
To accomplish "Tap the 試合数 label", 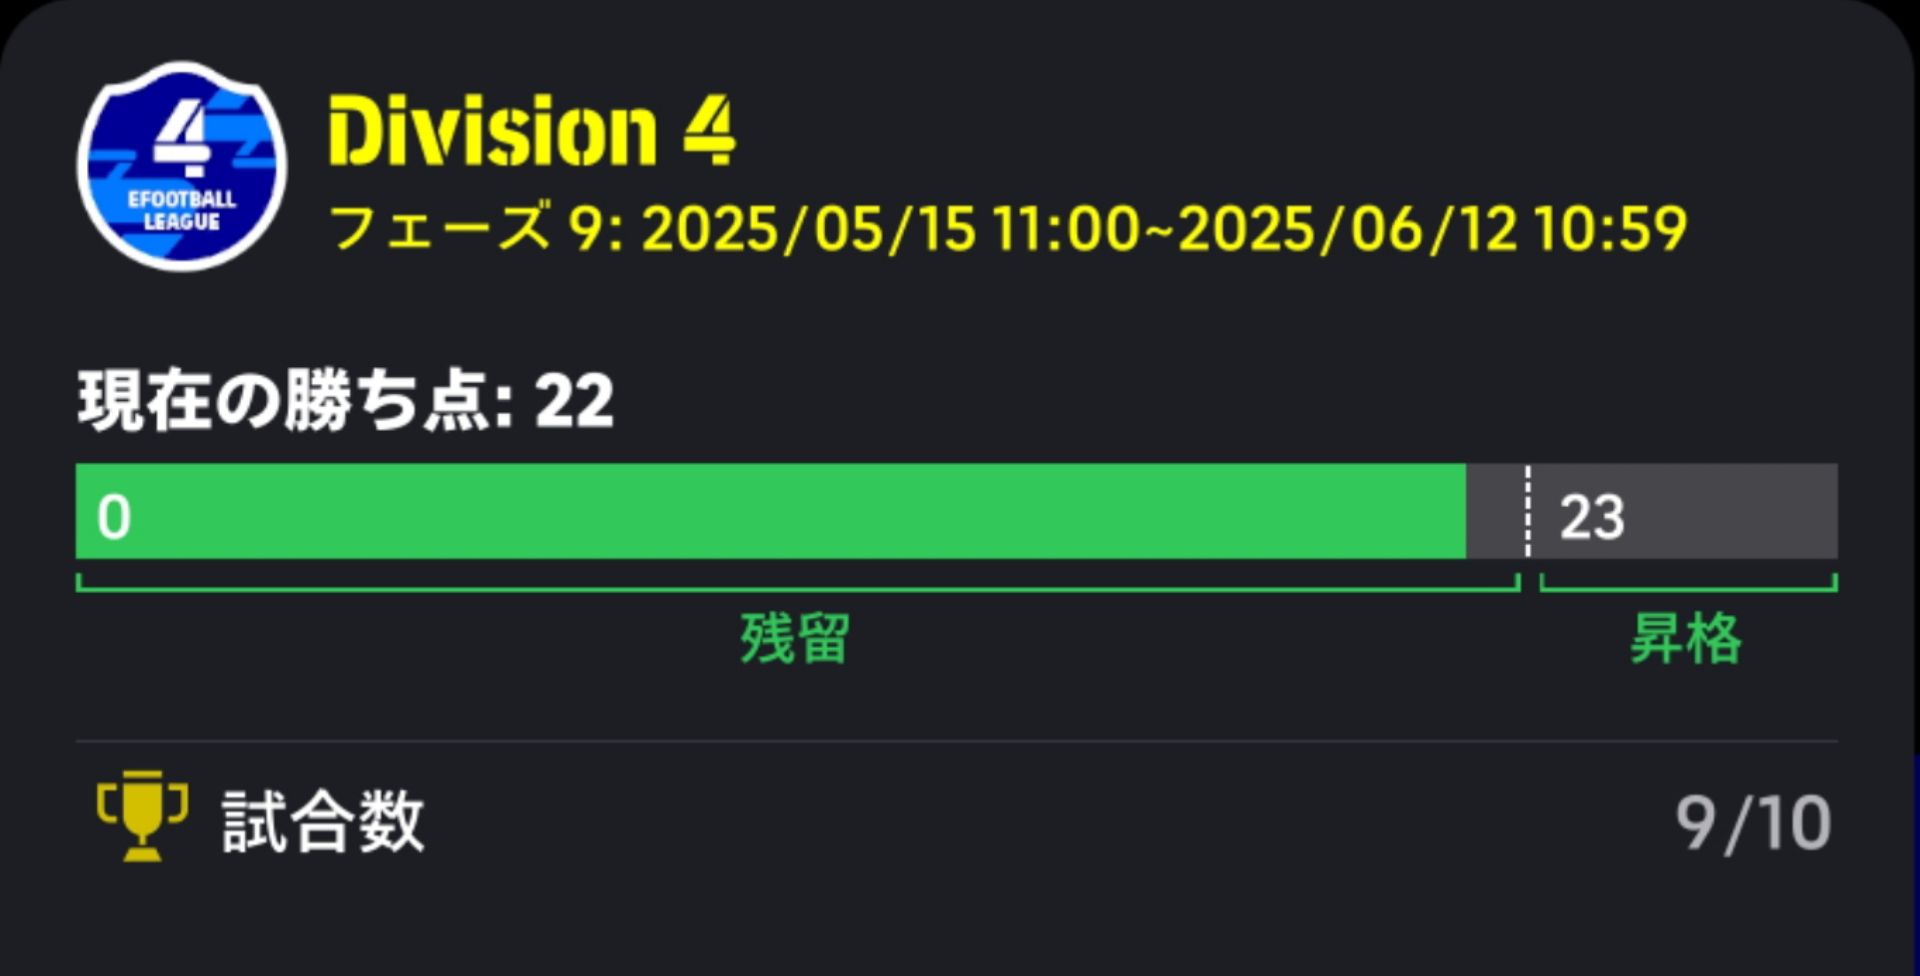I will pos(323,821).
